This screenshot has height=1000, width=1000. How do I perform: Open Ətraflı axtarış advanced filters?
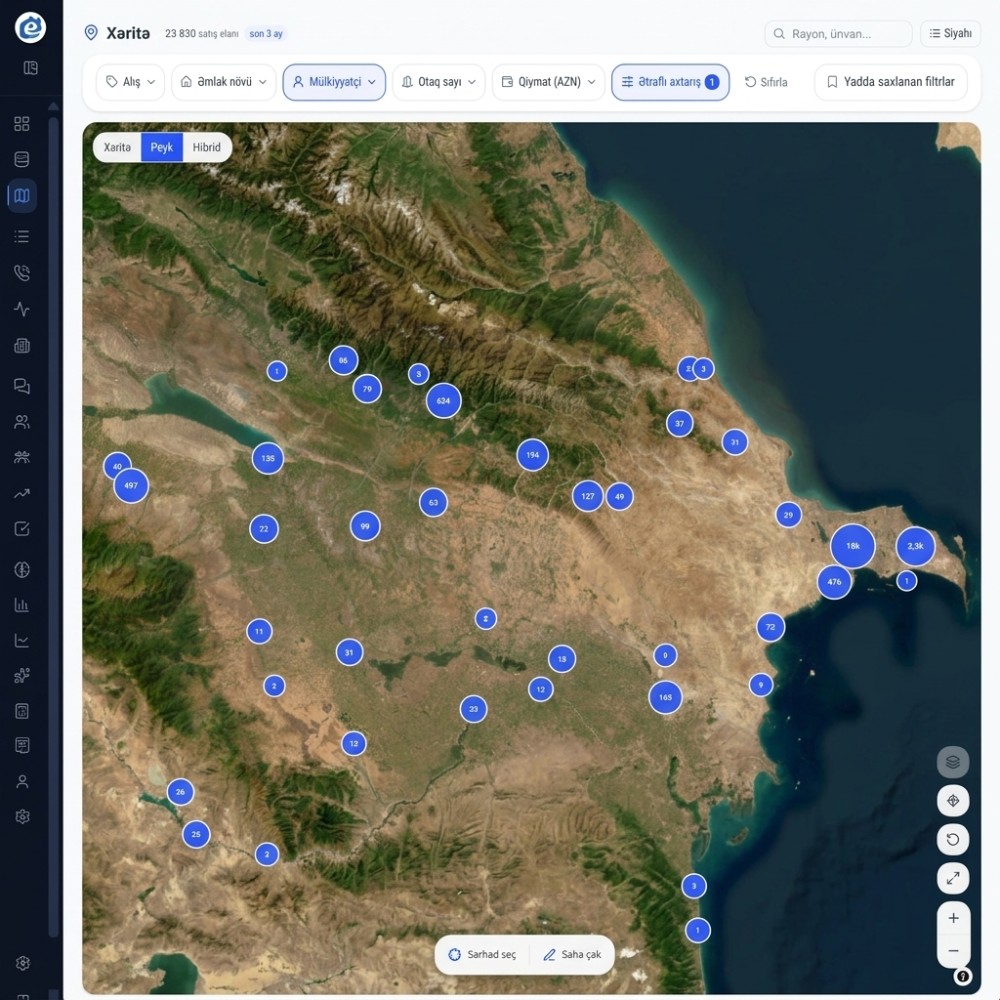(670, 82)
